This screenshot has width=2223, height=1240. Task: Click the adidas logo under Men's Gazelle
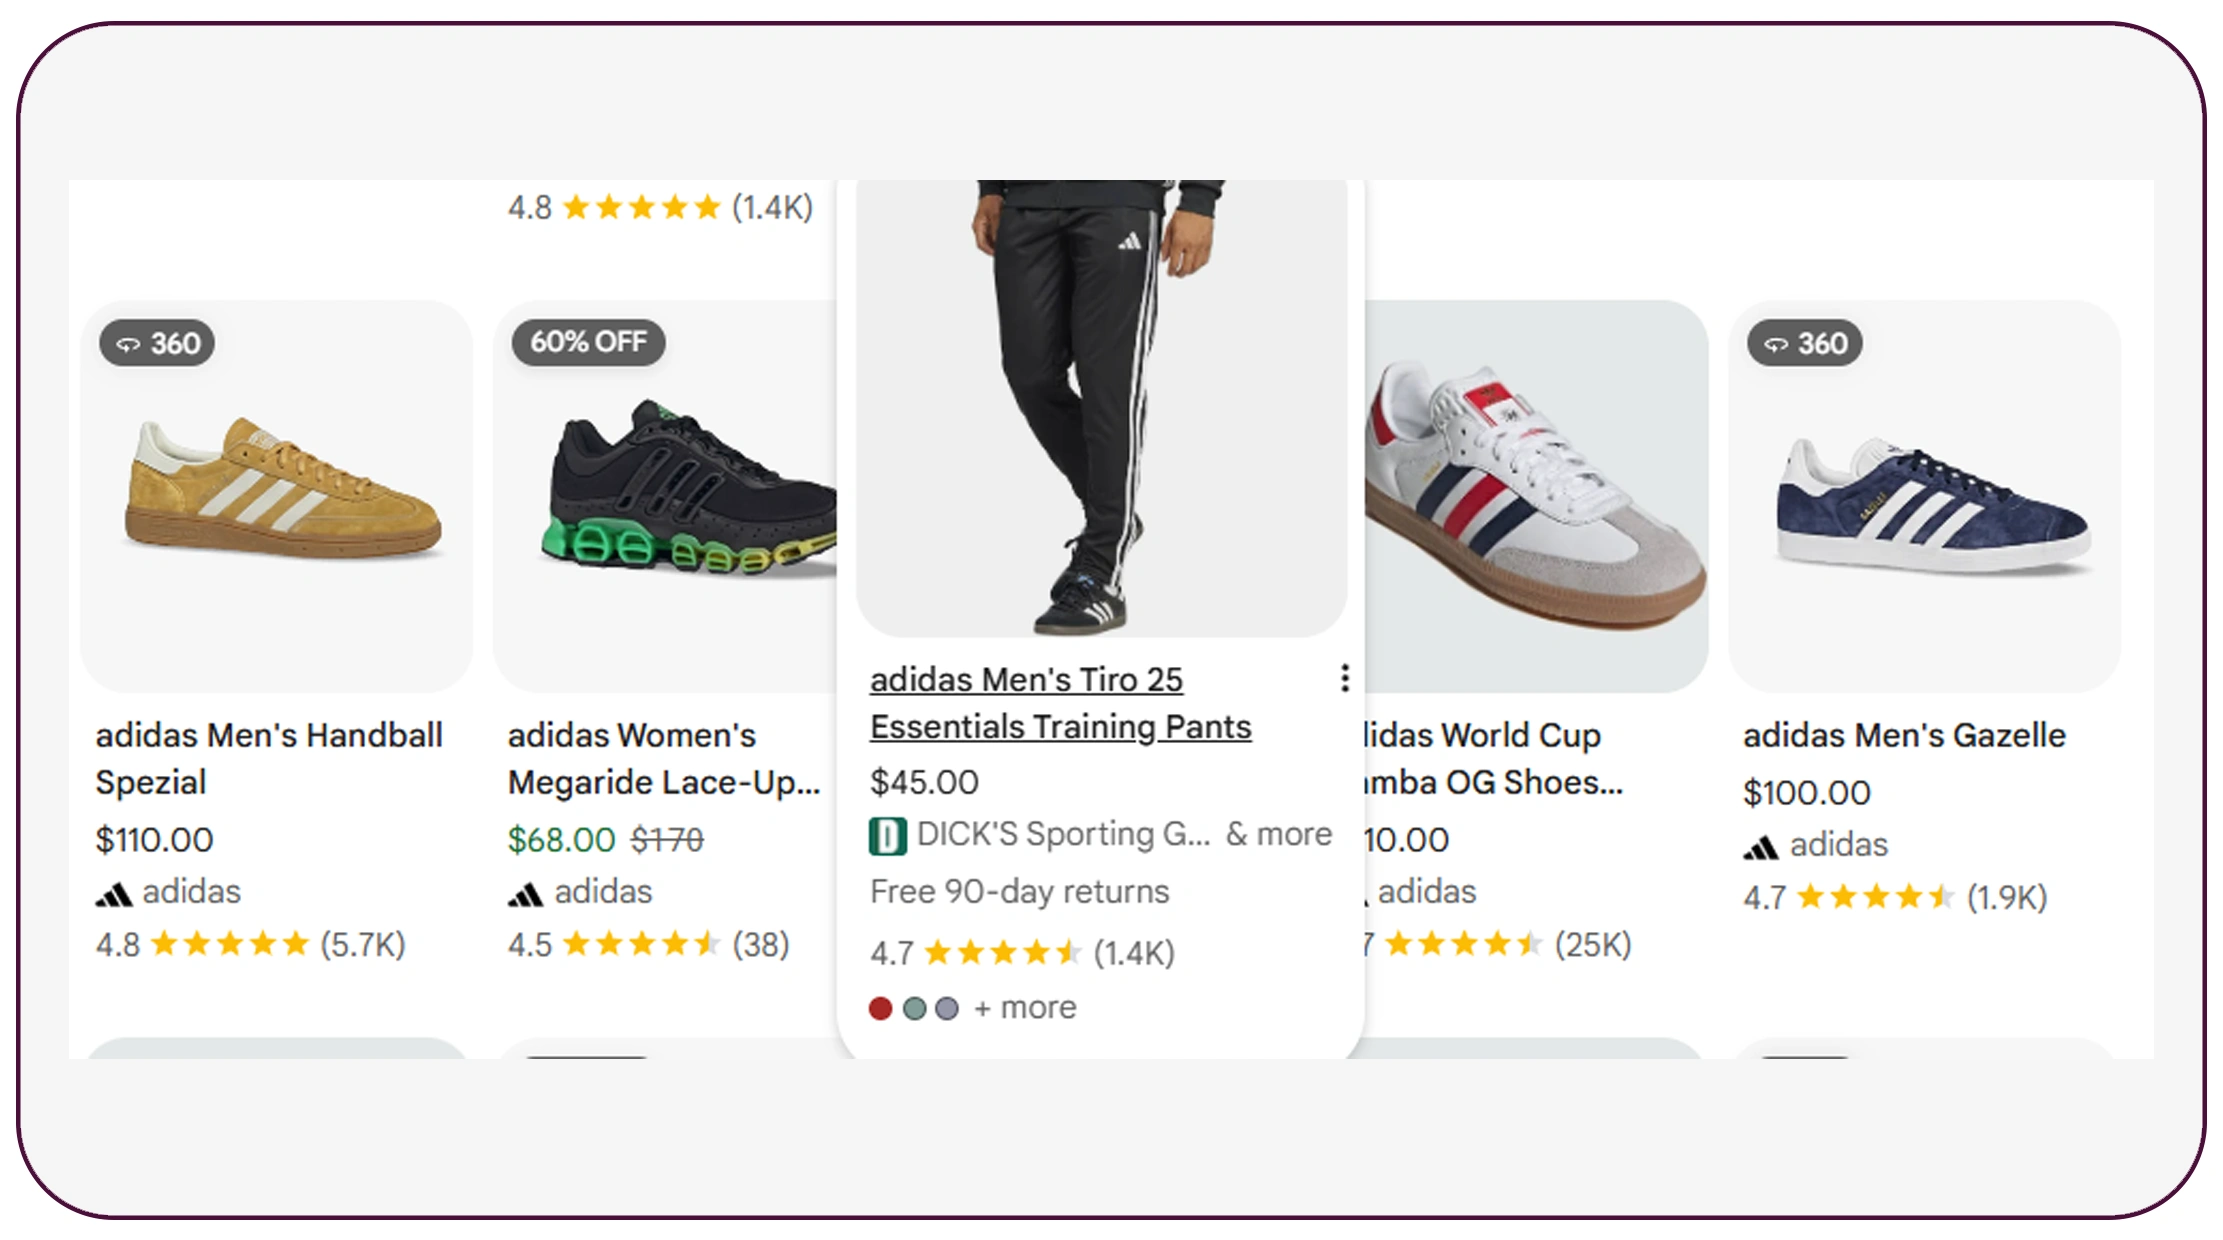(x=1761, y=848)
